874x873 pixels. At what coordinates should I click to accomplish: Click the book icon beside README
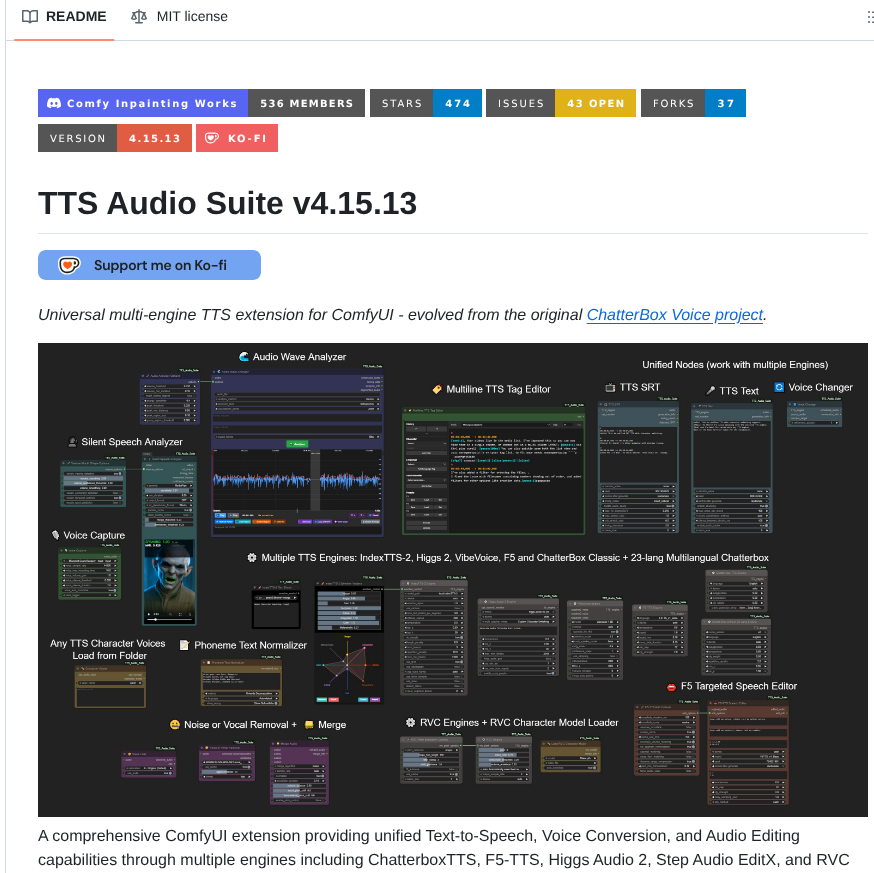click(x=32, y=17)
